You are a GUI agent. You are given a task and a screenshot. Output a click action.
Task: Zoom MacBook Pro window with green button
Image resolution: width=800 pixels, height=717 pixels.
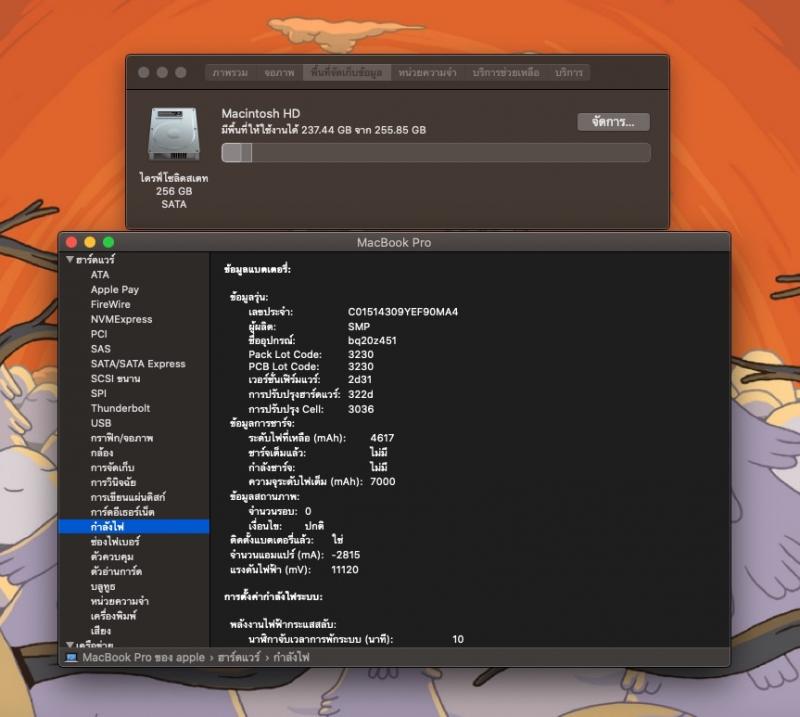coord(108,242)
